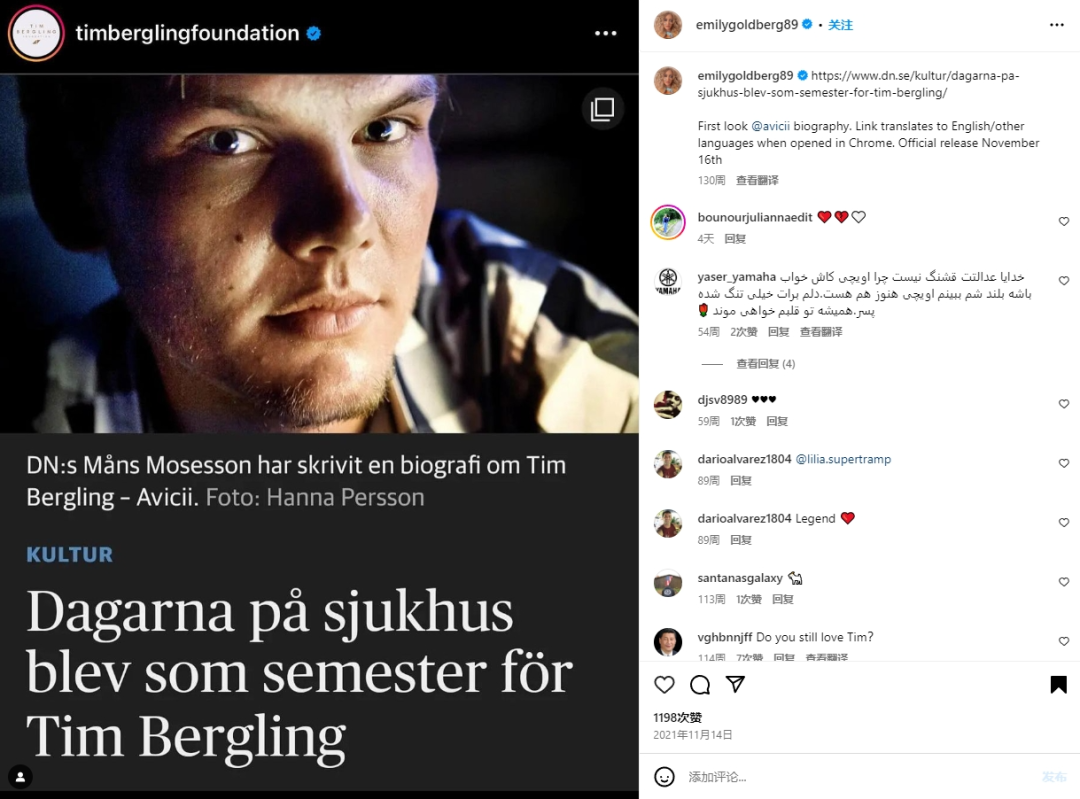Reply to djsv8989's comment
Image resolution: width=1080 pixels, height=799 pixels.
pyautogui.click(x=777, y=422)
